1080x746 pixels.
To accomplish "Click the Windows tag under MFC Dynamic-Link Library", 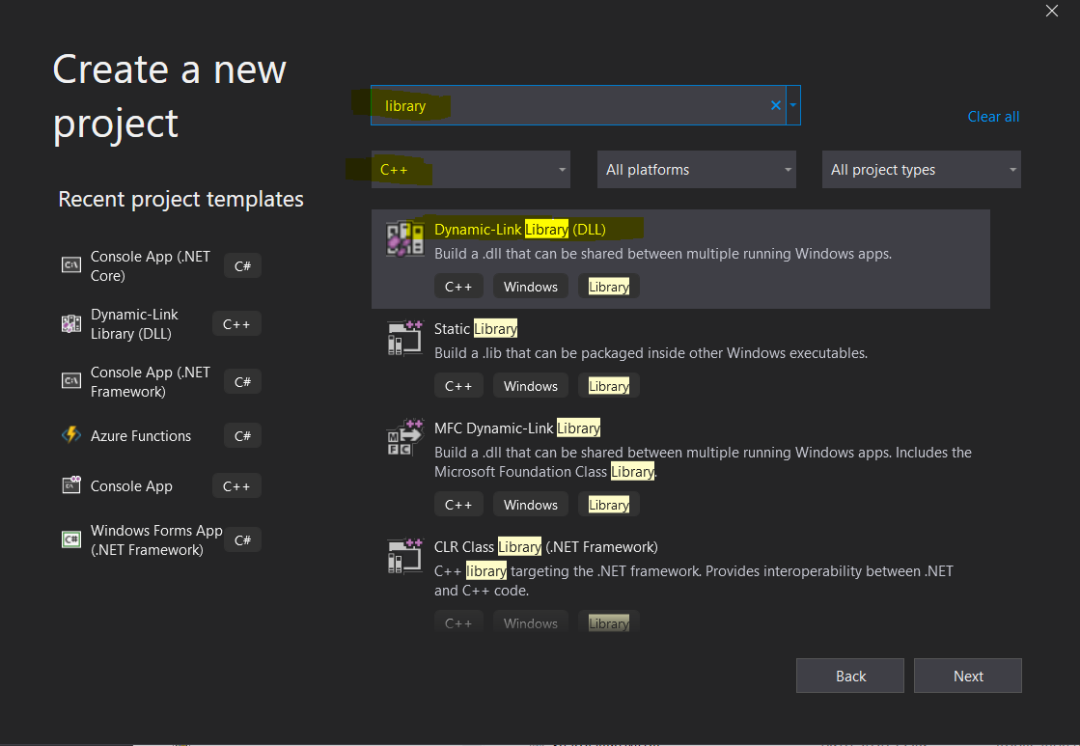I will 530,504.
